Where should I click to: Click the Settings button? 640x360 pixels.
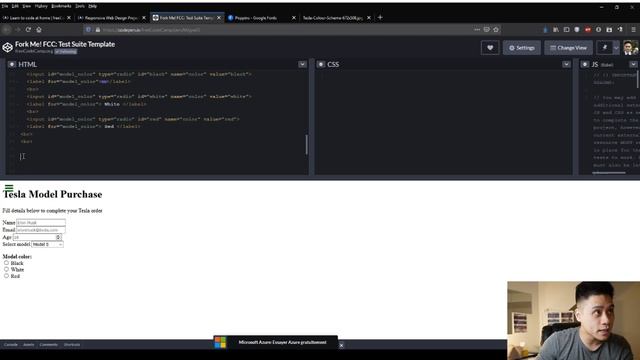click(x=522, y=48)
